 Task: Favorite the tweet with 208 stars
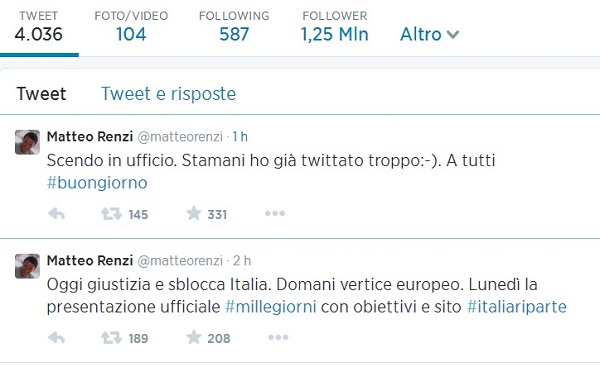pos(194,337)
